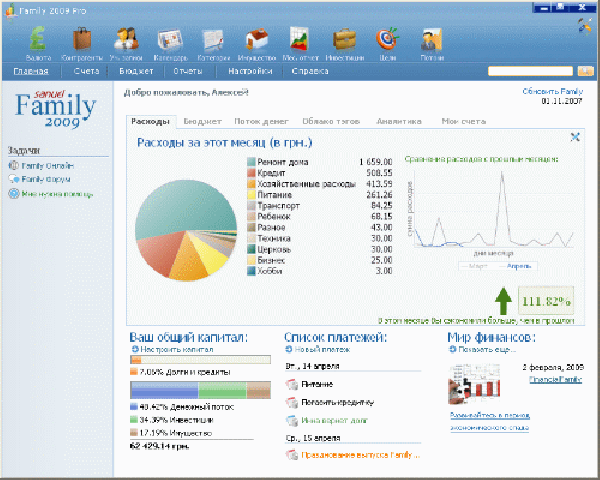Switch to the Мои счета tab

pyautogui.click(x=463, y=121)
